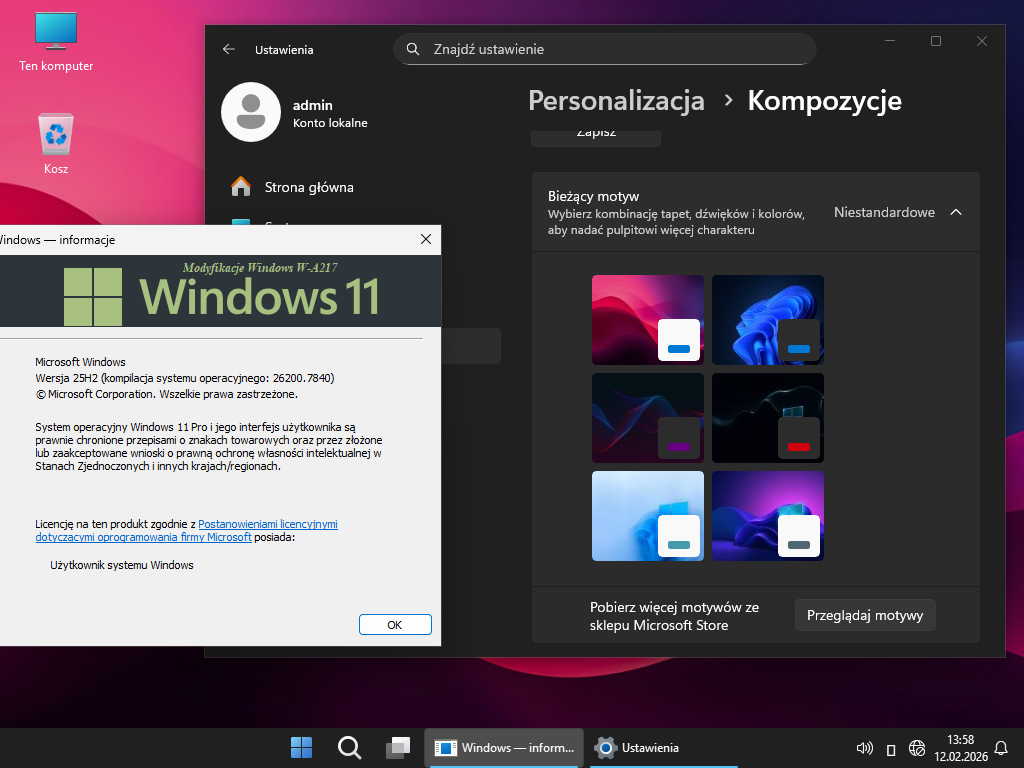Choose the light blue bloom theme
Screen dimensions: 1024x768
pyautogui.click(x=647, y=516)
